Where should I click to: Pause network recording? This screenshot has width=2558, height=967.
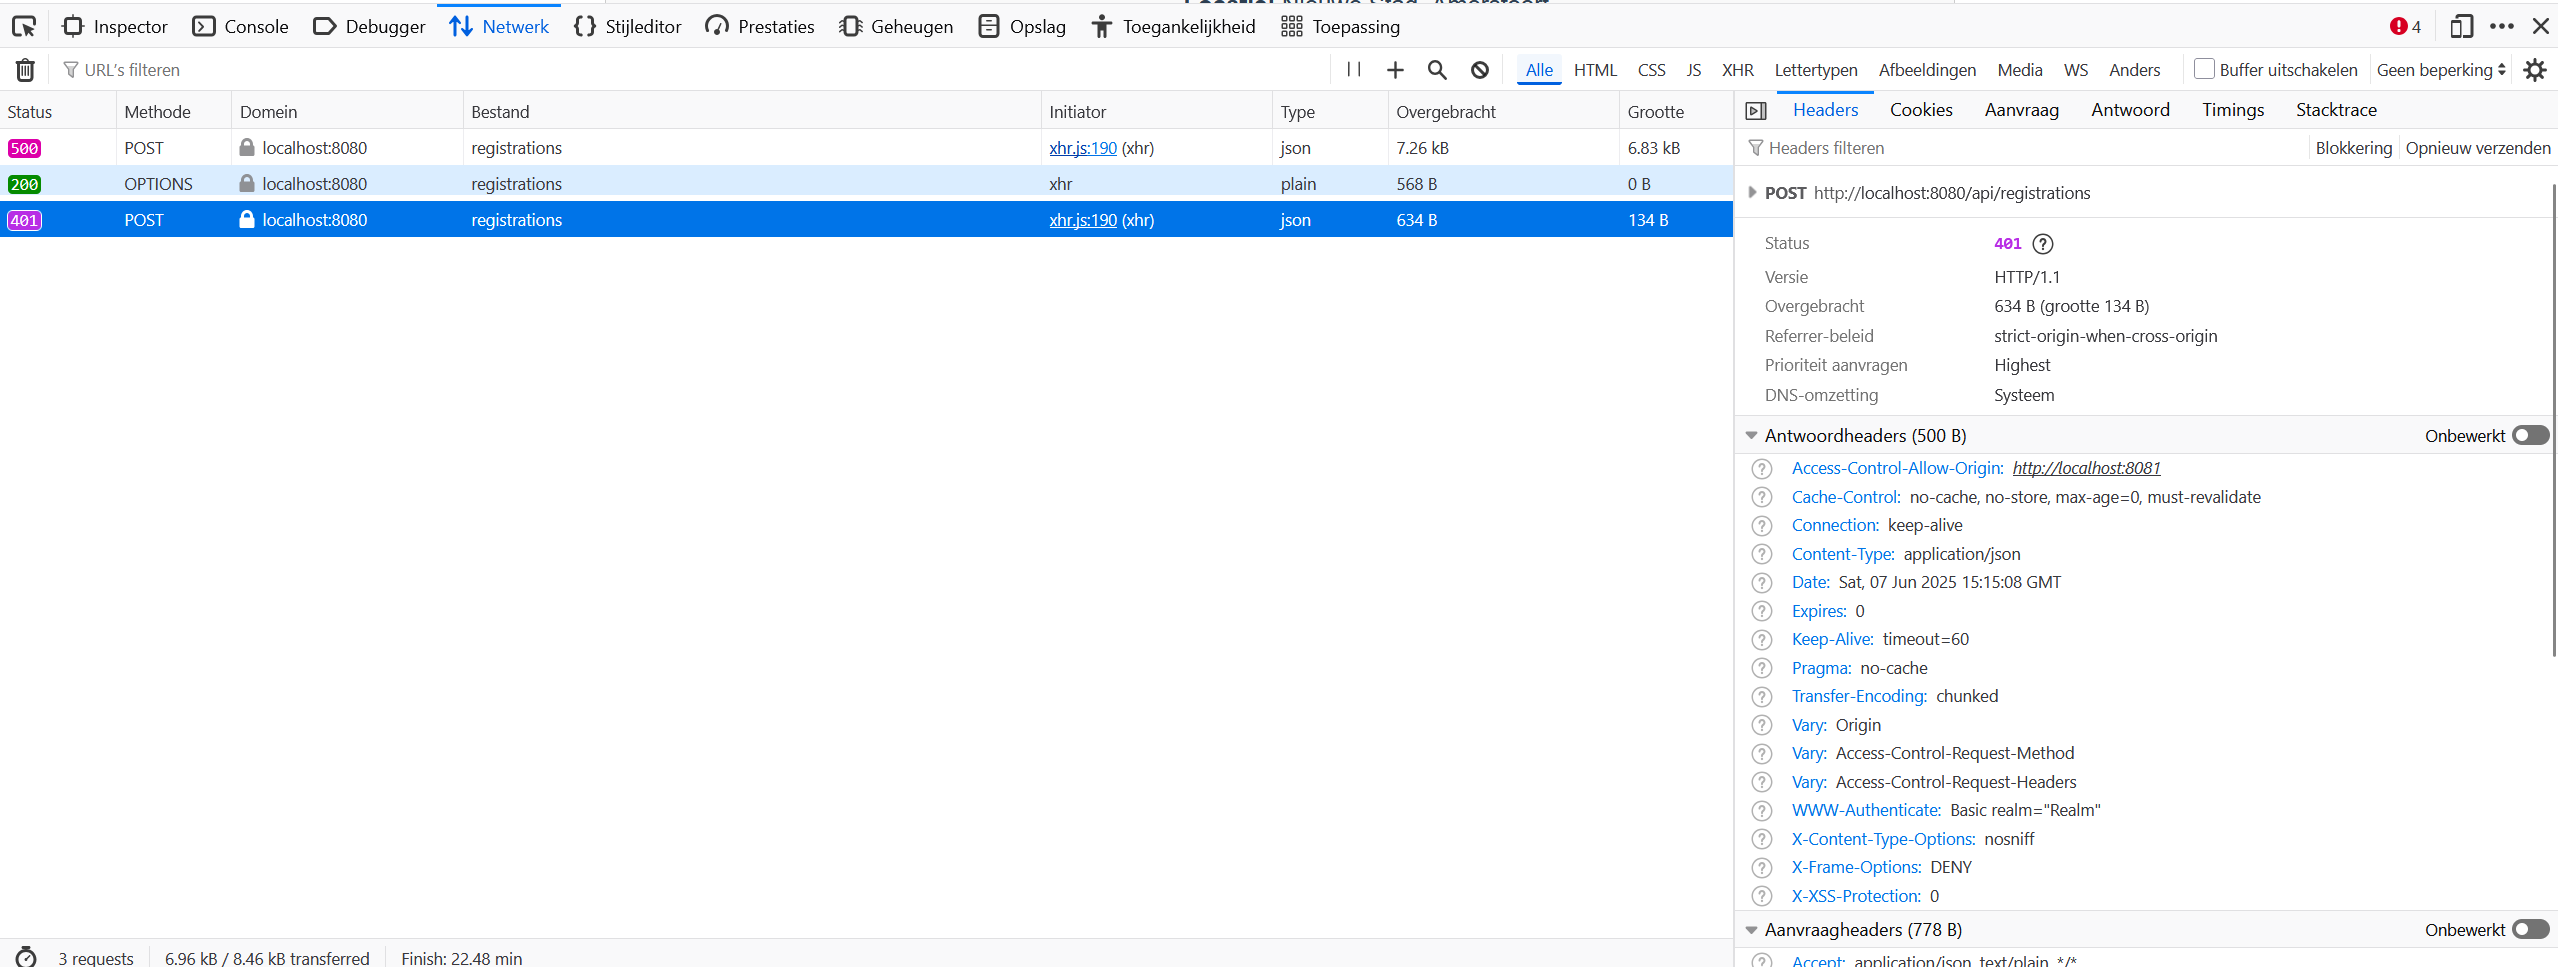click(1354, 70)
